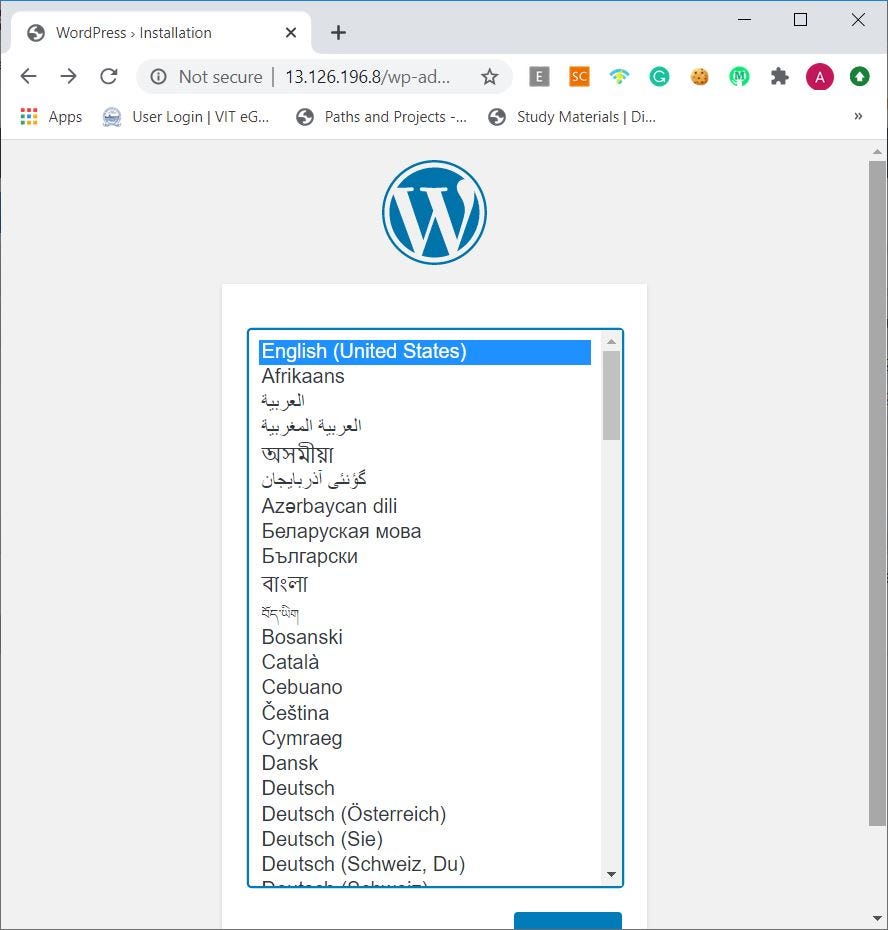
Task: Click the language list scrollbar thumb
Action: point(611,396)
